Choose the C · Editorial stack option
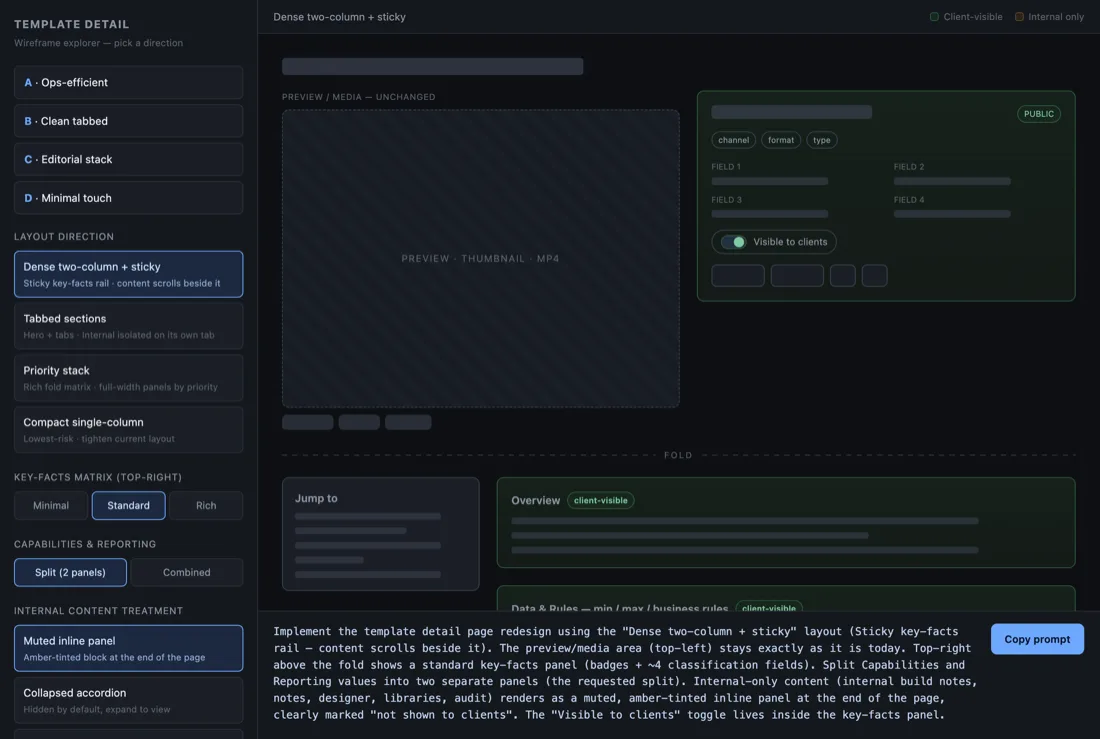Image resolution: width=1100 pixels, height=739 pixels. click(128, 159)
